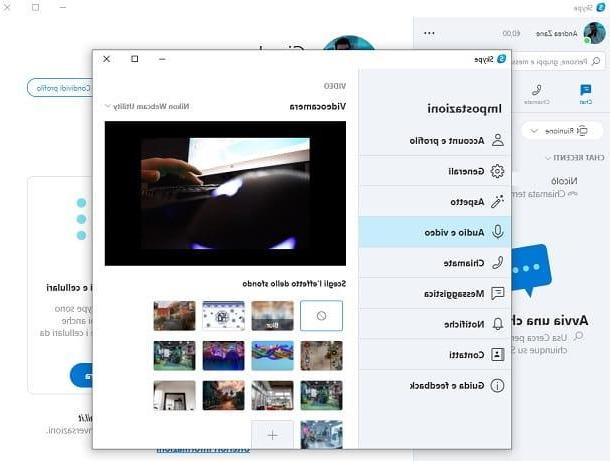Open Messaggistica settings section
Image resolution: width=610 pixels, height=461 pixels.
coord(435,293)
